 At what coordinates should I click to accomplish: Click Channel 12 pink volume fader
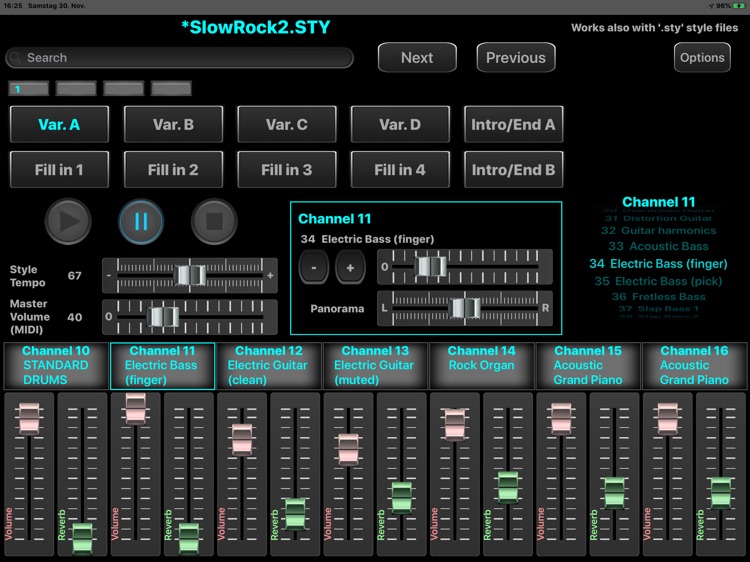pyautogui.click(x=242, y=439)
